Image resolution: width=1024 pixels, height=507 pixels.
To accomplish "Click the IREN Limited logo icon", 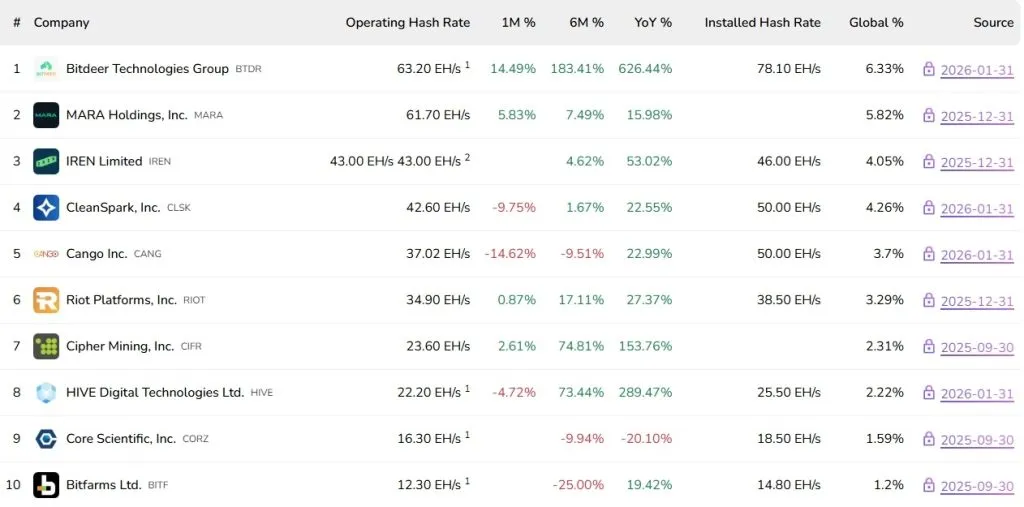I will tap(46, 161).
